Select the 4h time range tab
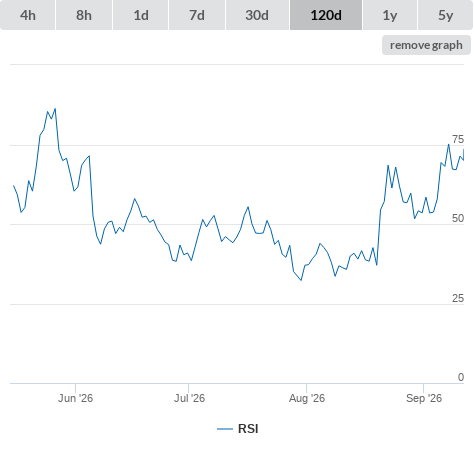 28,15
